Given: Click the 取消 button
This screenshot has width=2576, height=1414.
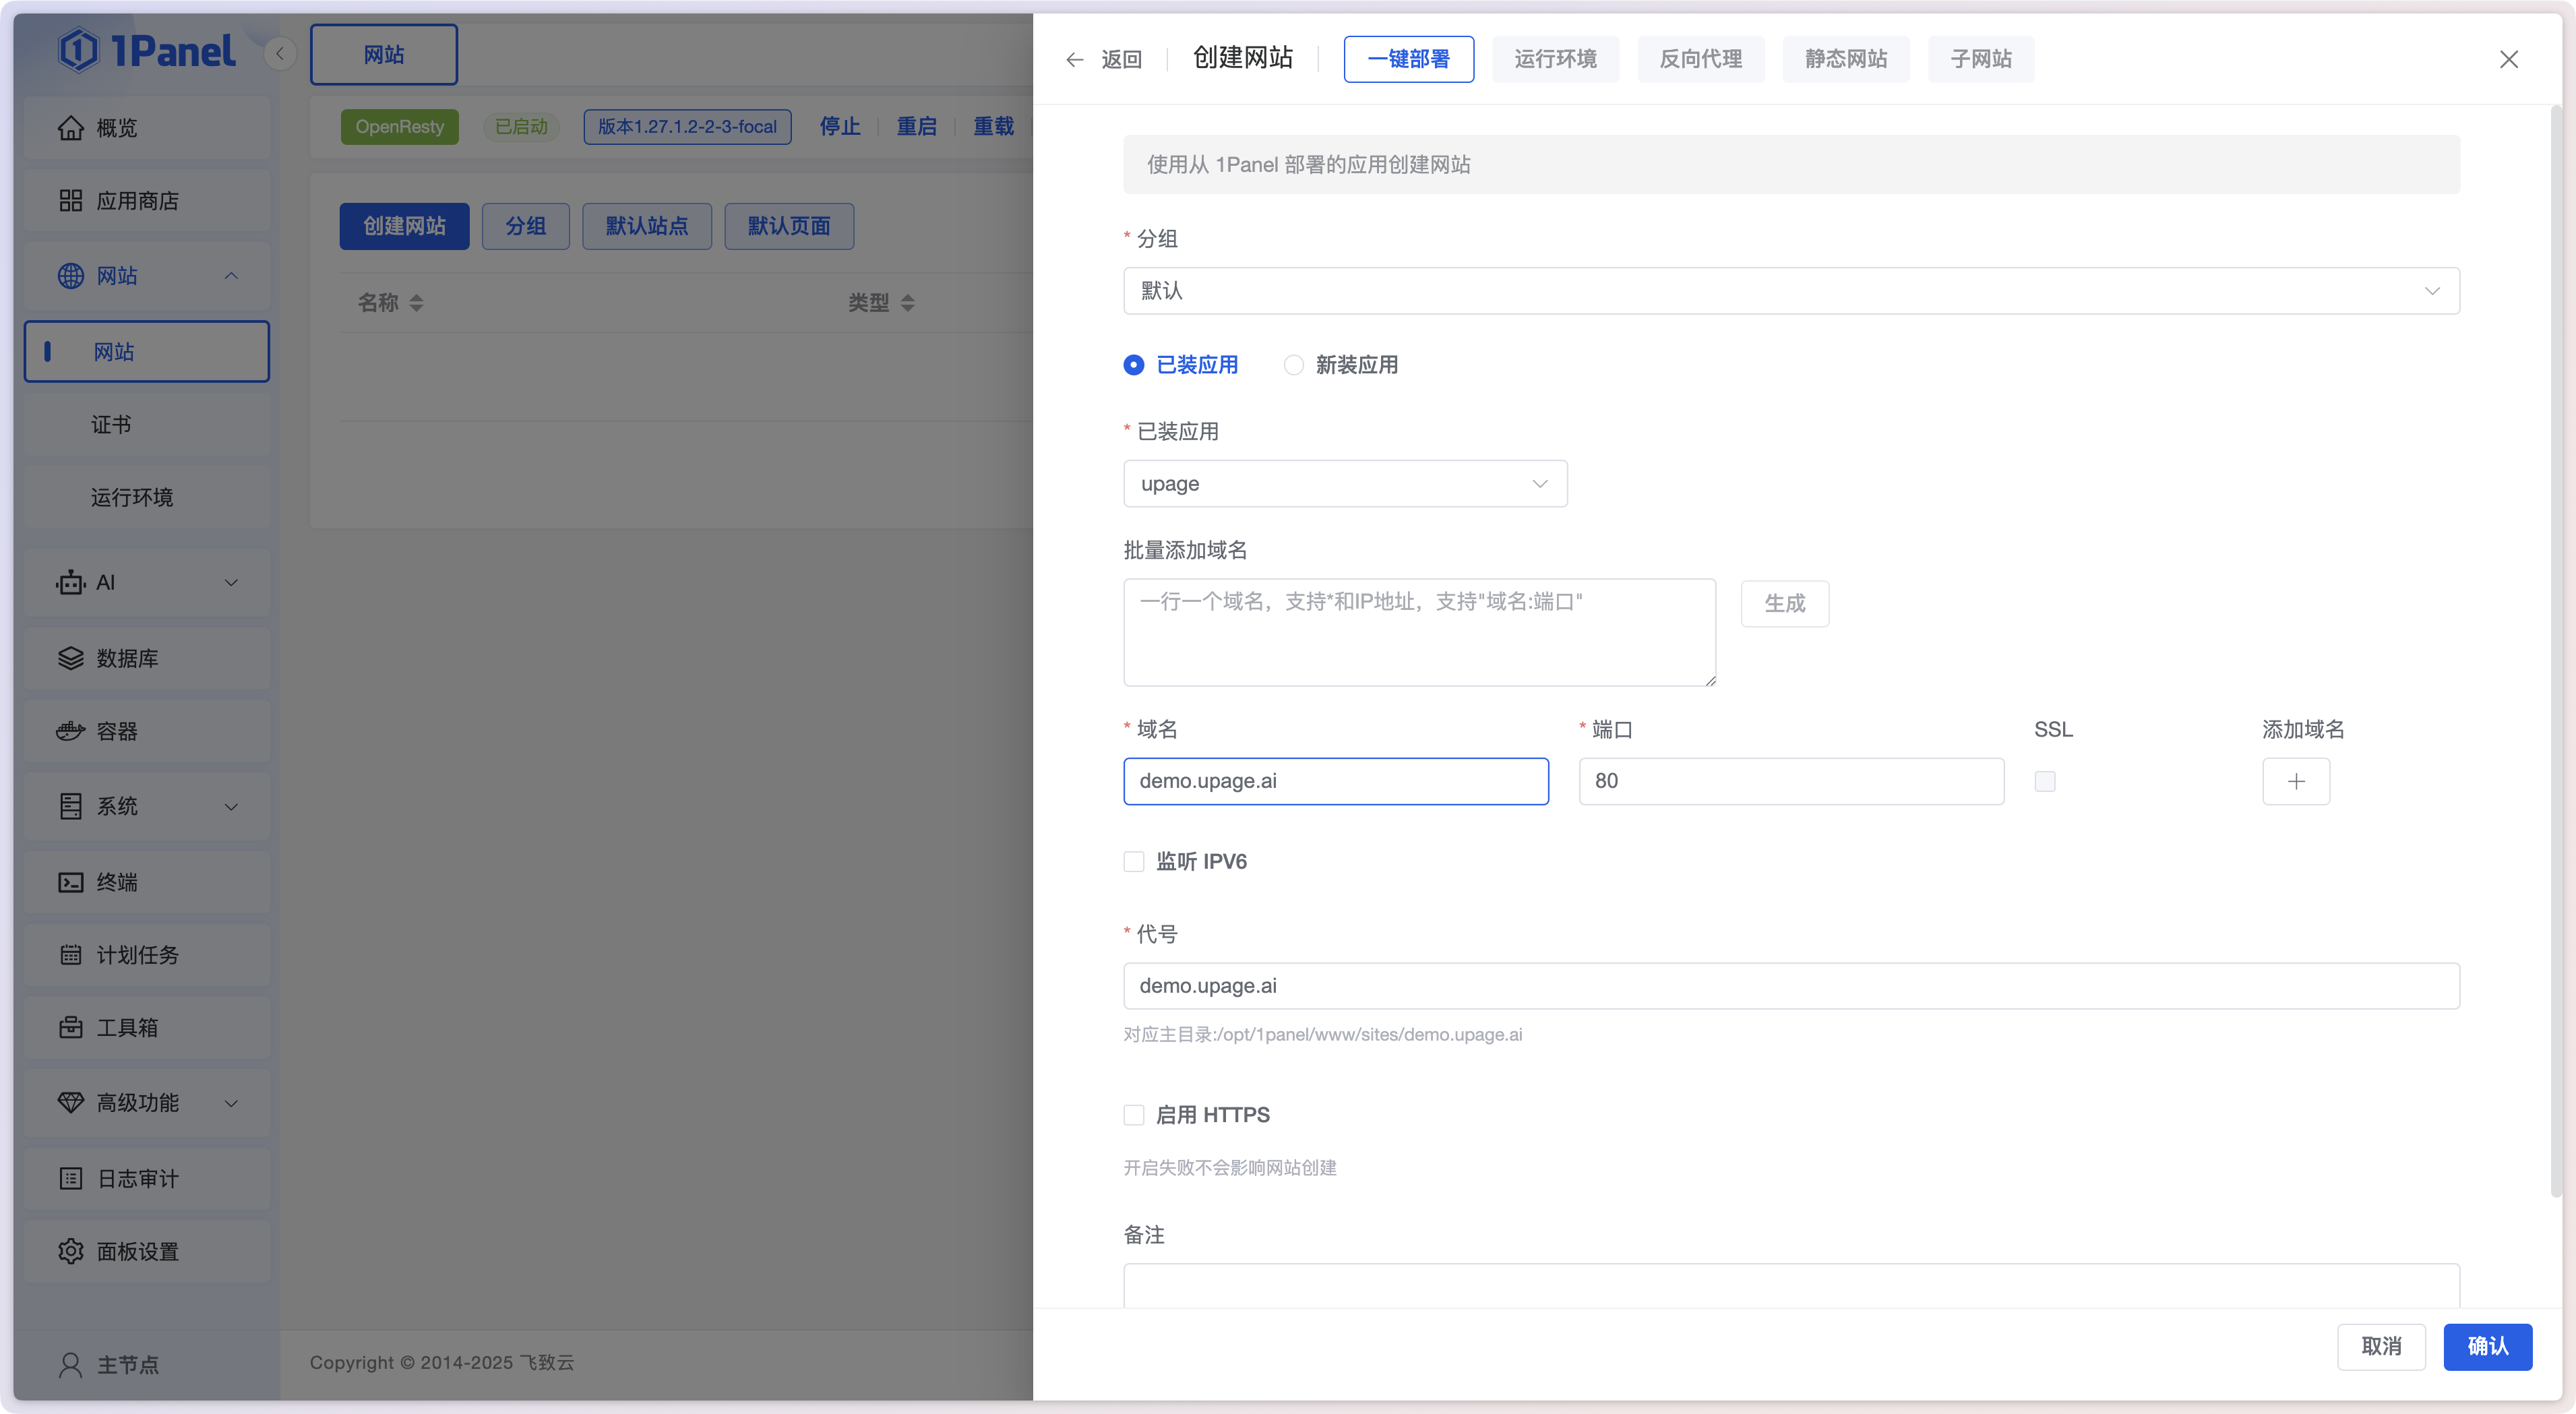Looking at the screenshot, I should (2381, 1346).
